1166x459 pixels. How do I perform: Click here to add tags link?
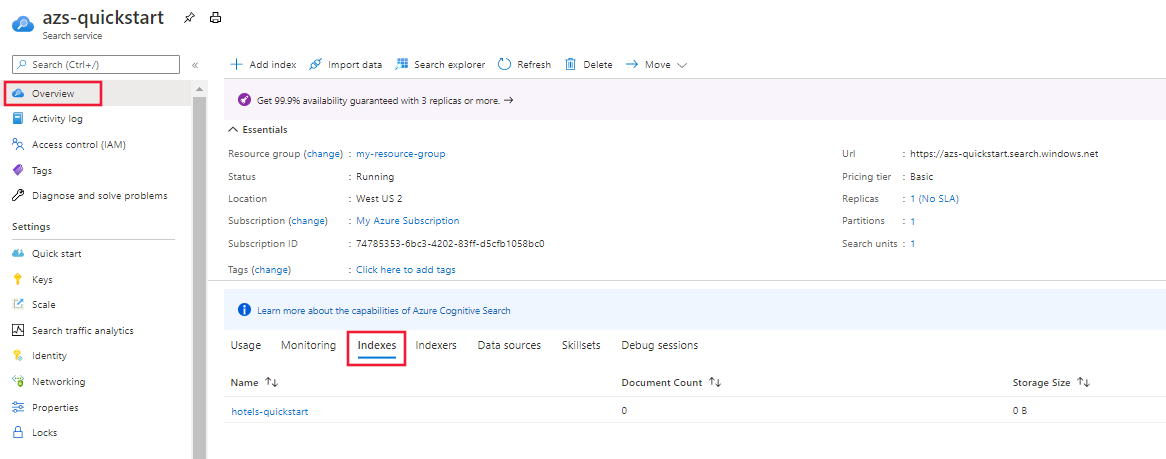click(406, 270)
